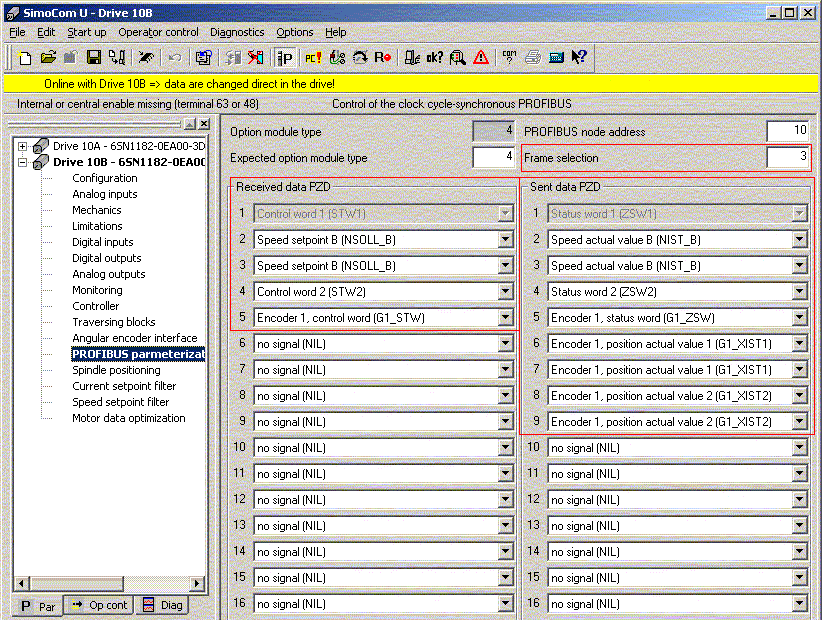The width and height of the screenshot is (822, 620).
Task: Open the Operator control menu
Action: point(158,32)
